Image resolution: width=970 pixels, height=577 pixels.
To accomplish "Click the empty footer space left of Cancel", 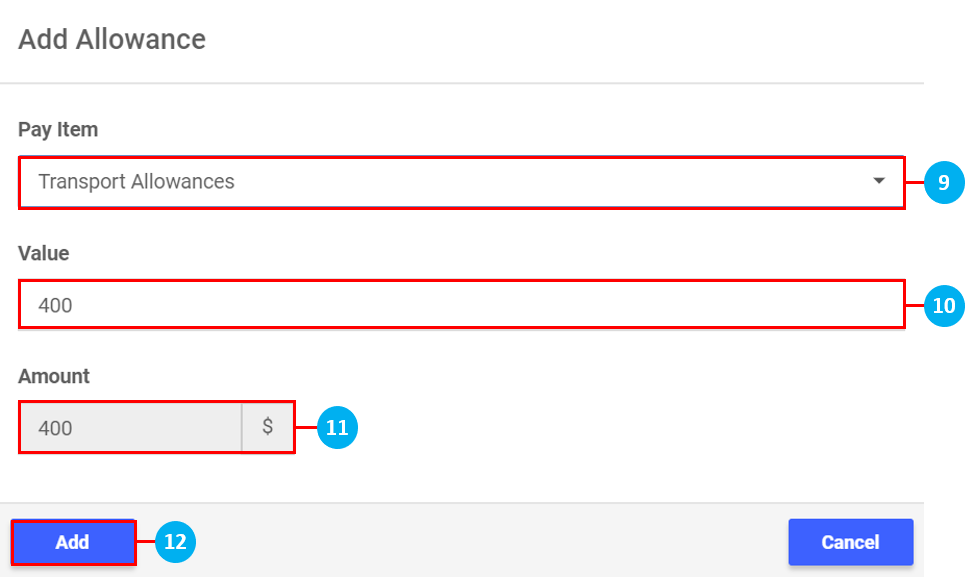I will [480, 540].
